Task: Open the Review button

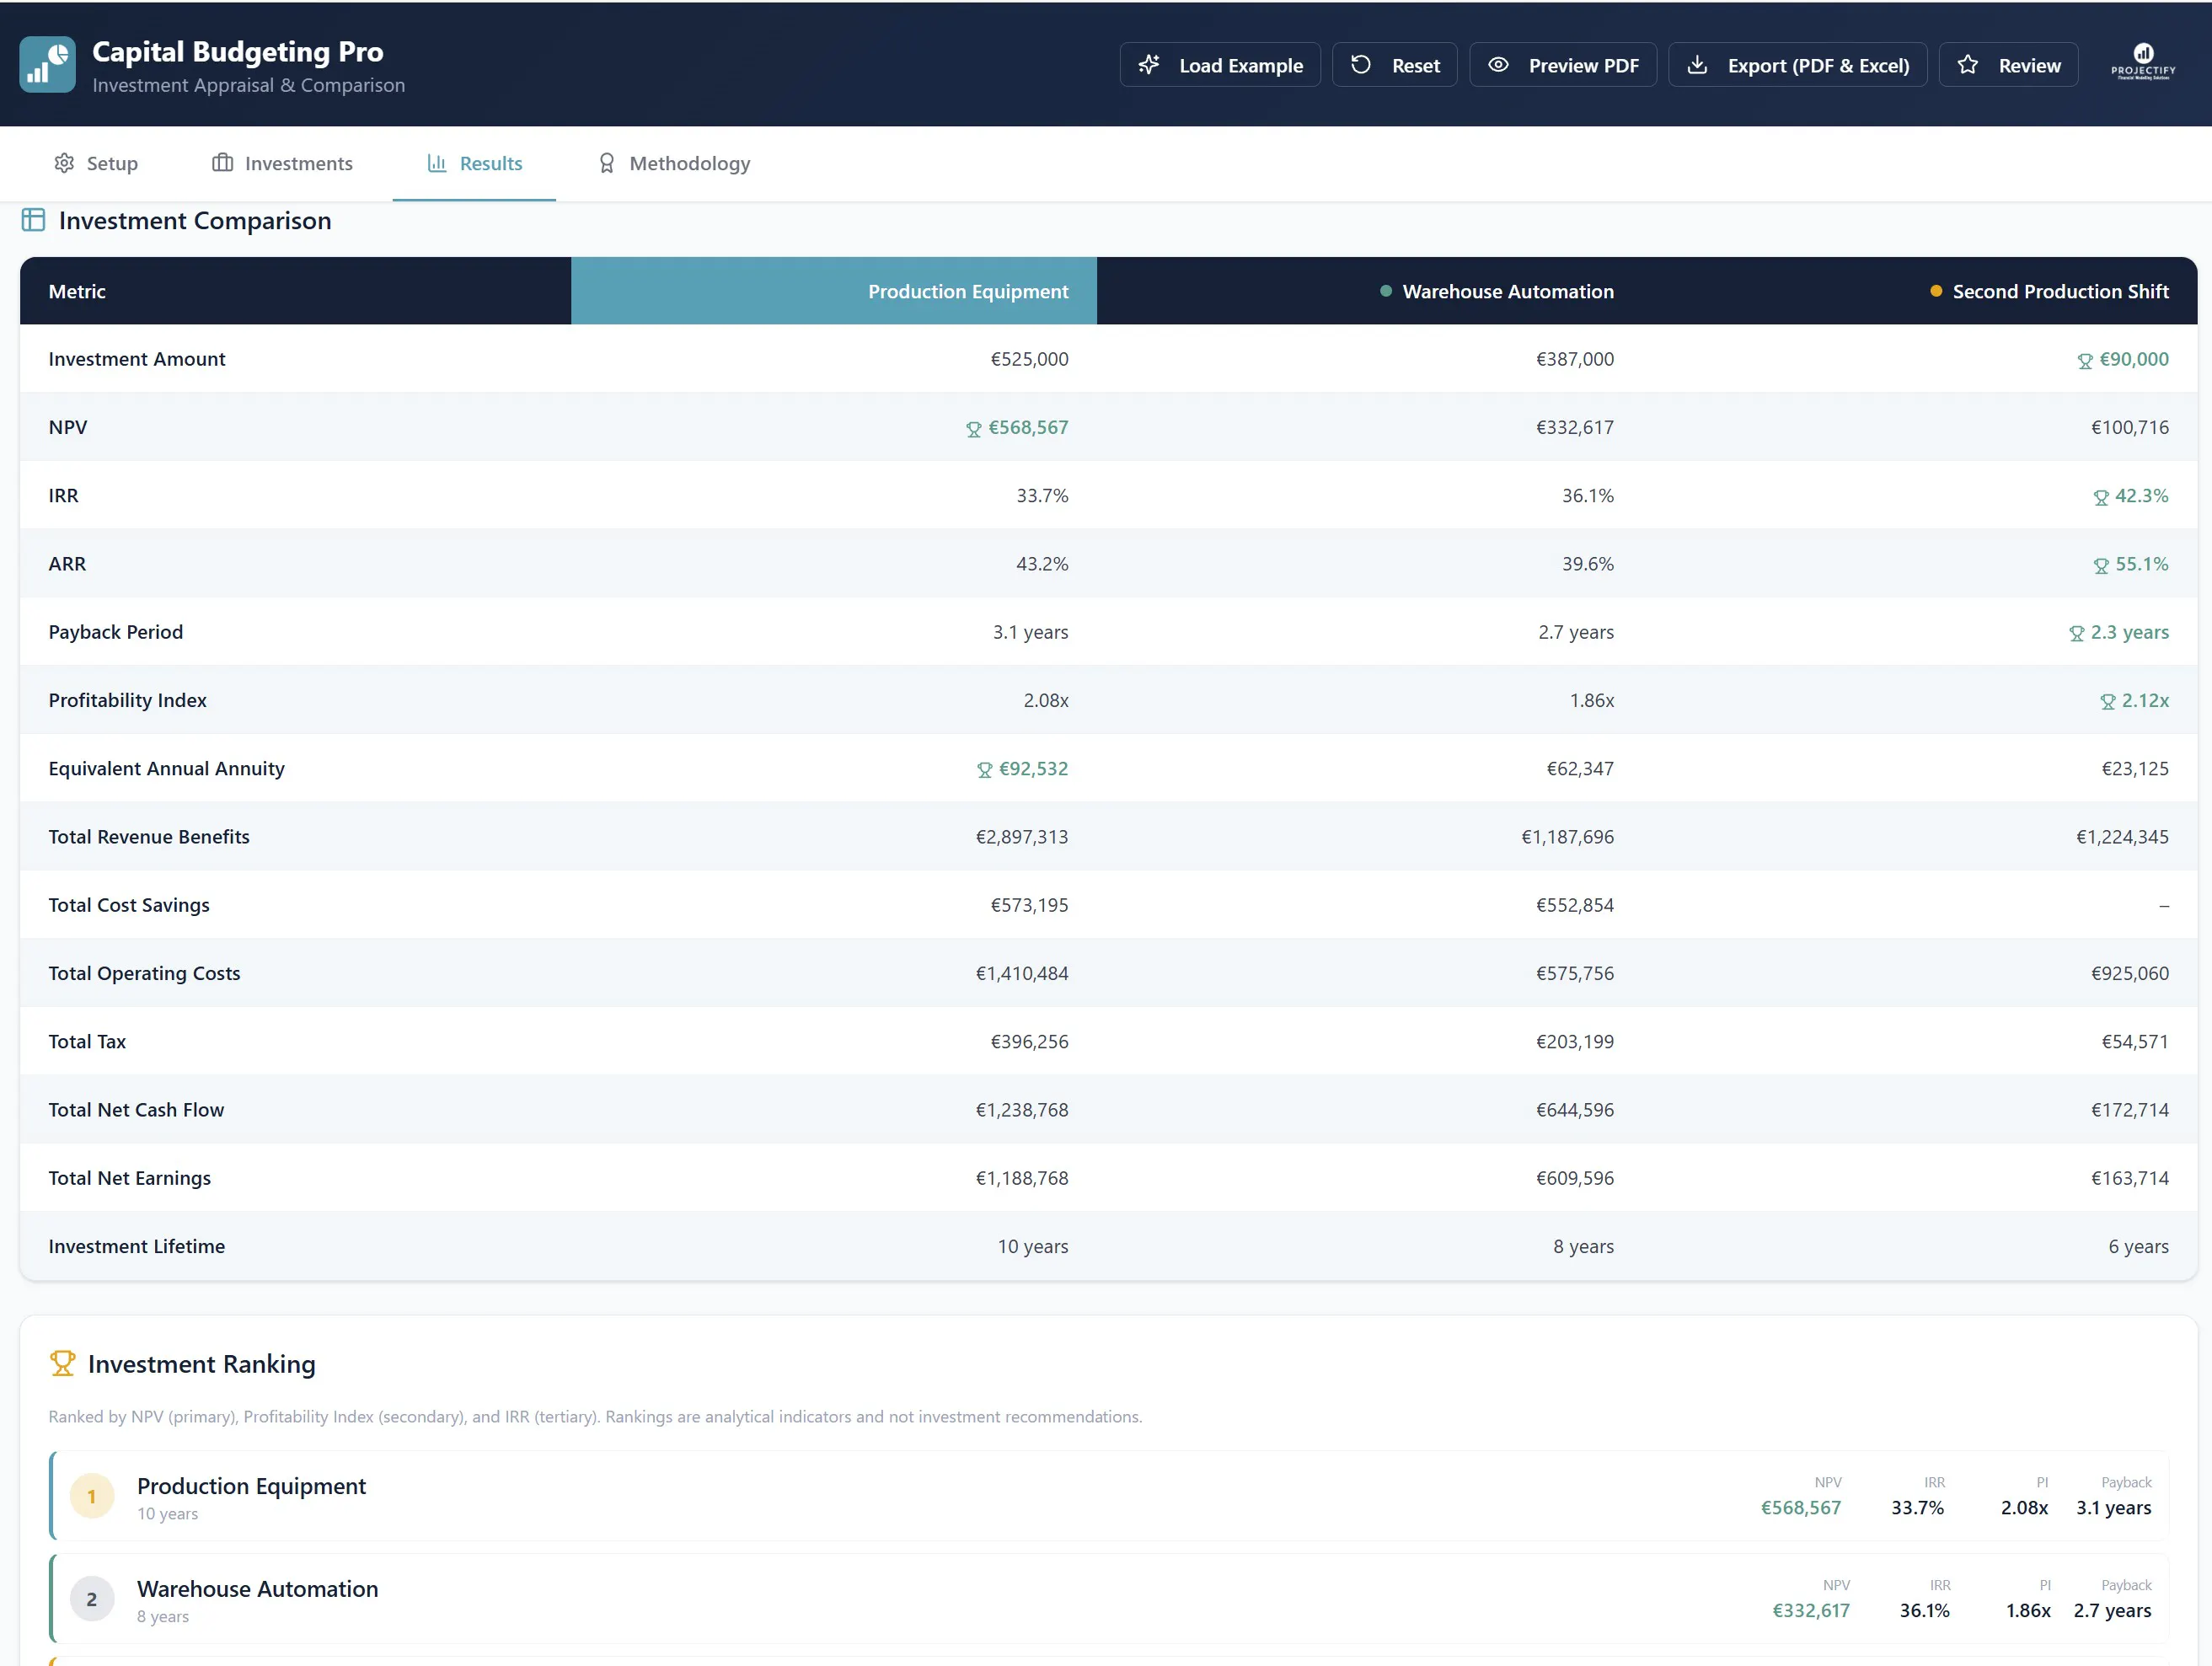Action: (2009, 65)
